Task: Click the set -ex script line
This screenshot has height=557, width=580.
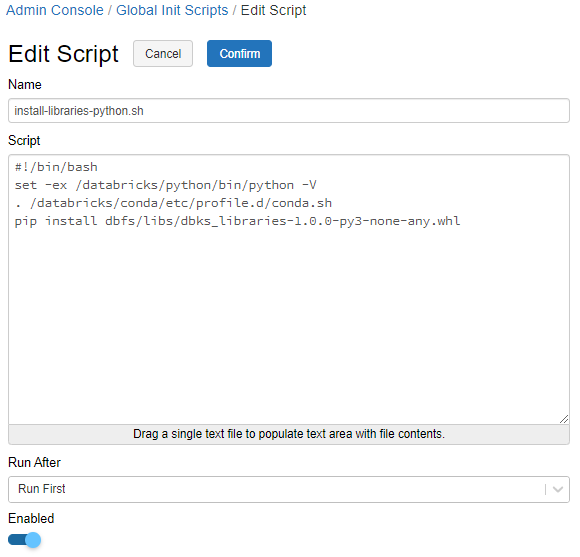Action: point(165,185)
